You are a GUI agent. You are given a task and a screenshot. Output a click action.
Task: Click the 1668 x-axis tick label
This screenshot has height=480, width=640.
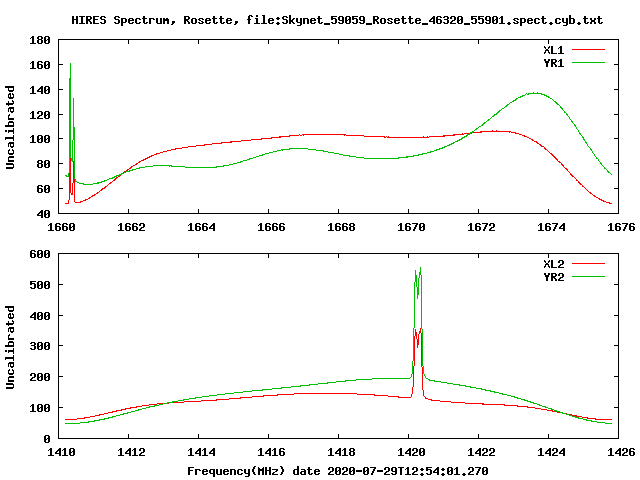(341, 227)
